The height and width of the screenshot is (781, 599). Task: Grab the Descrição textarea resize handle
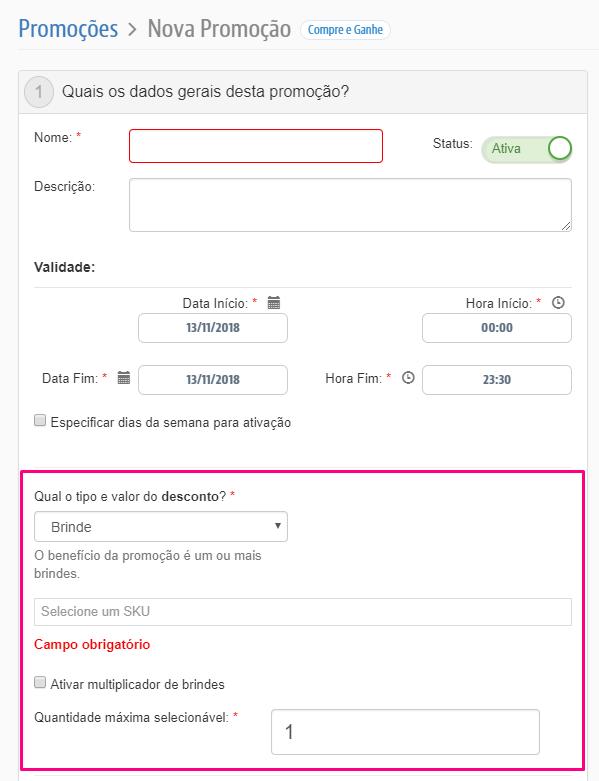coord(566,226)
